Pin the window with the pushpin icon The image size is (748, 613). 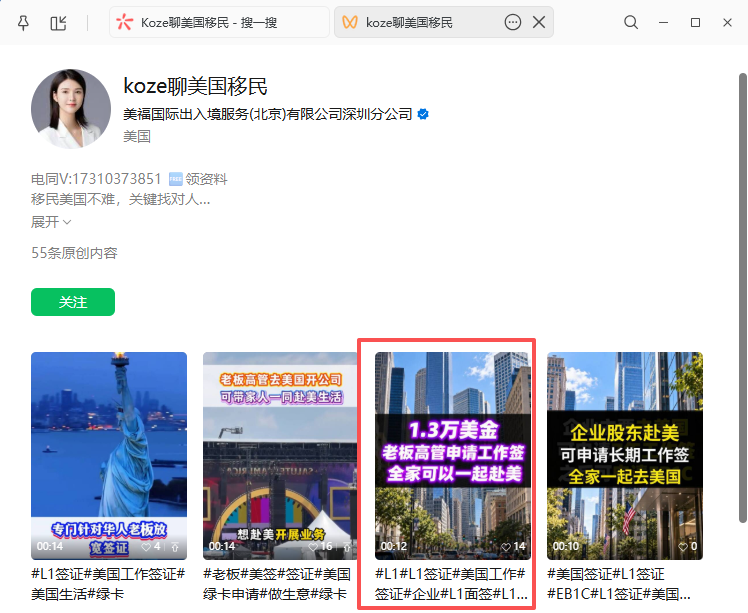tap(23, 22)
